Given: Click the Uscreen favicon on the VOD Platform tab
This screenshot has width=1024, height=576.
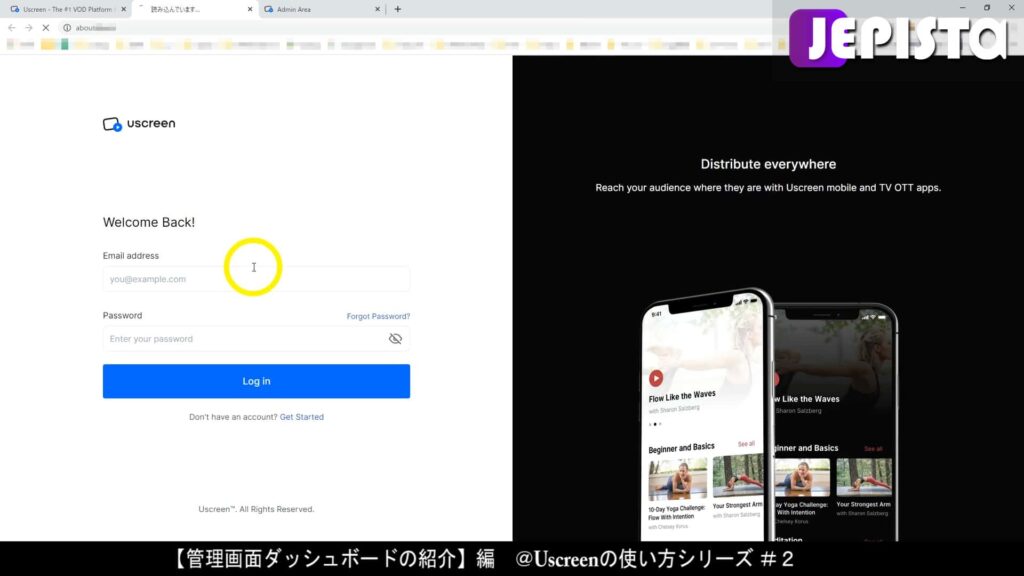Looking at the screenshot, I should (x=15, y=9).
